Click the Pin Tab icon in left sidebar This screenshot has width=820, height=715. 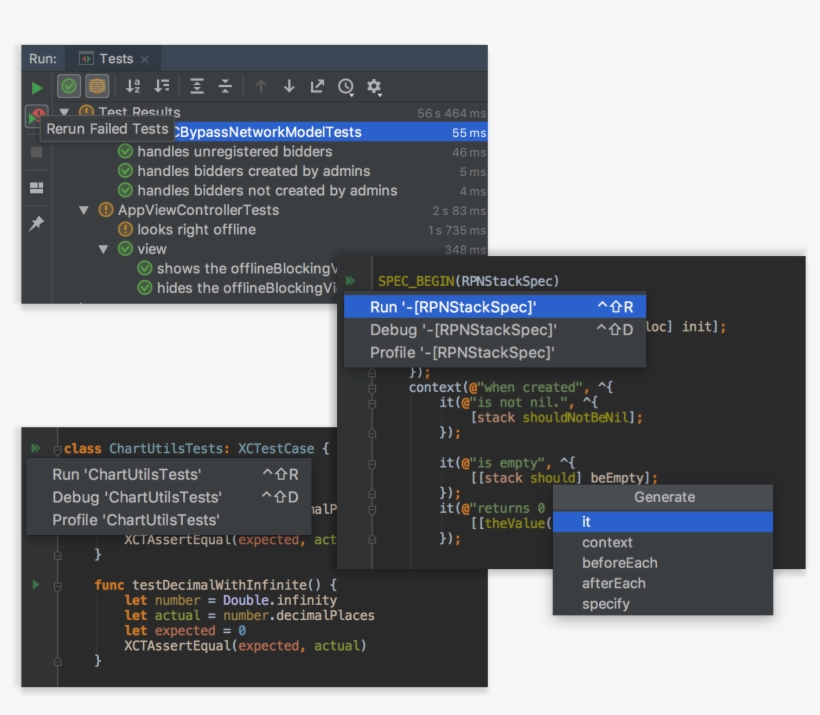point(37,221)
